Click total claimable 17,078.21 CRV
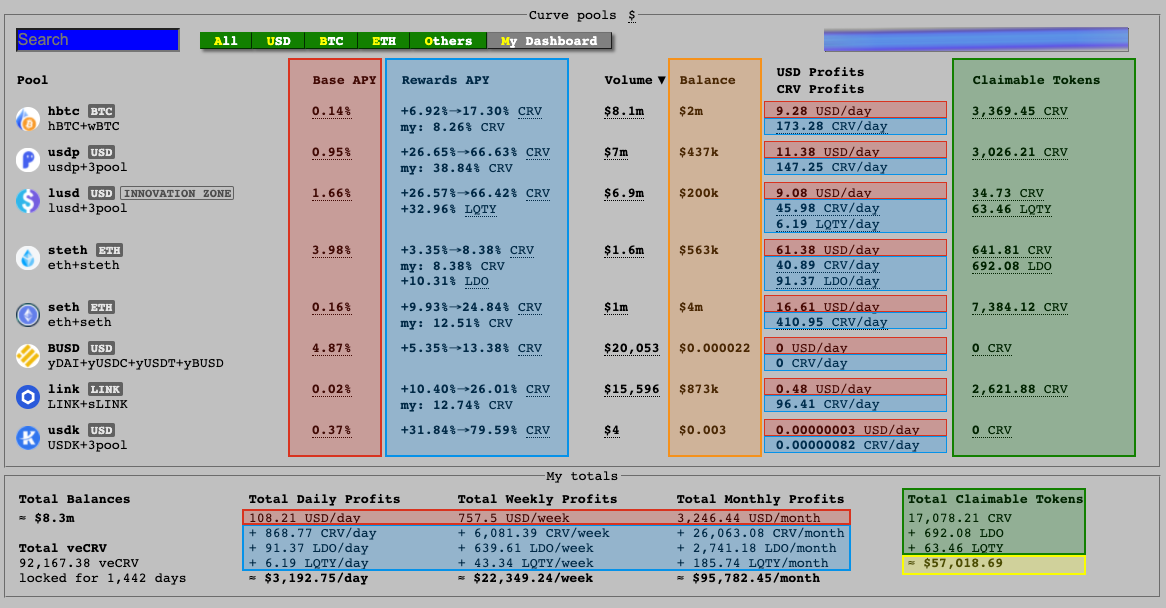Viewport: 1166px width, 608px height. coord(959,518)
